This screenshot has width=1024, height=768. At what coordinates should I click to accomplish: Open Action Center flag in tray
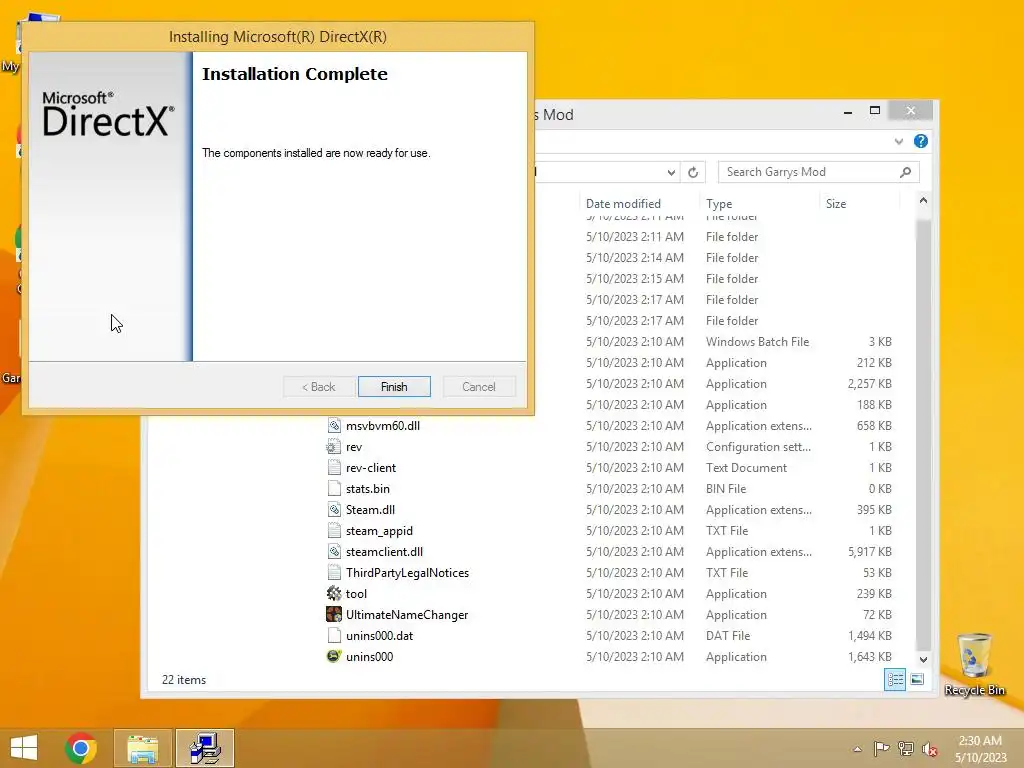click(x=881, y=749)
